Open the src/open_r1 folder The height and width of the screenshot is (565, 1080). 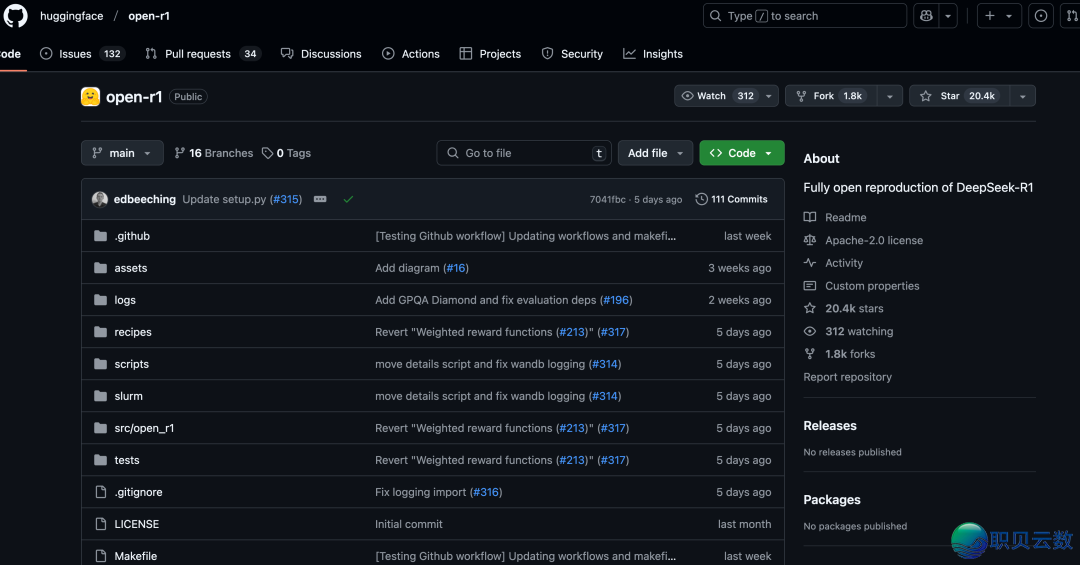coord(144,428)
